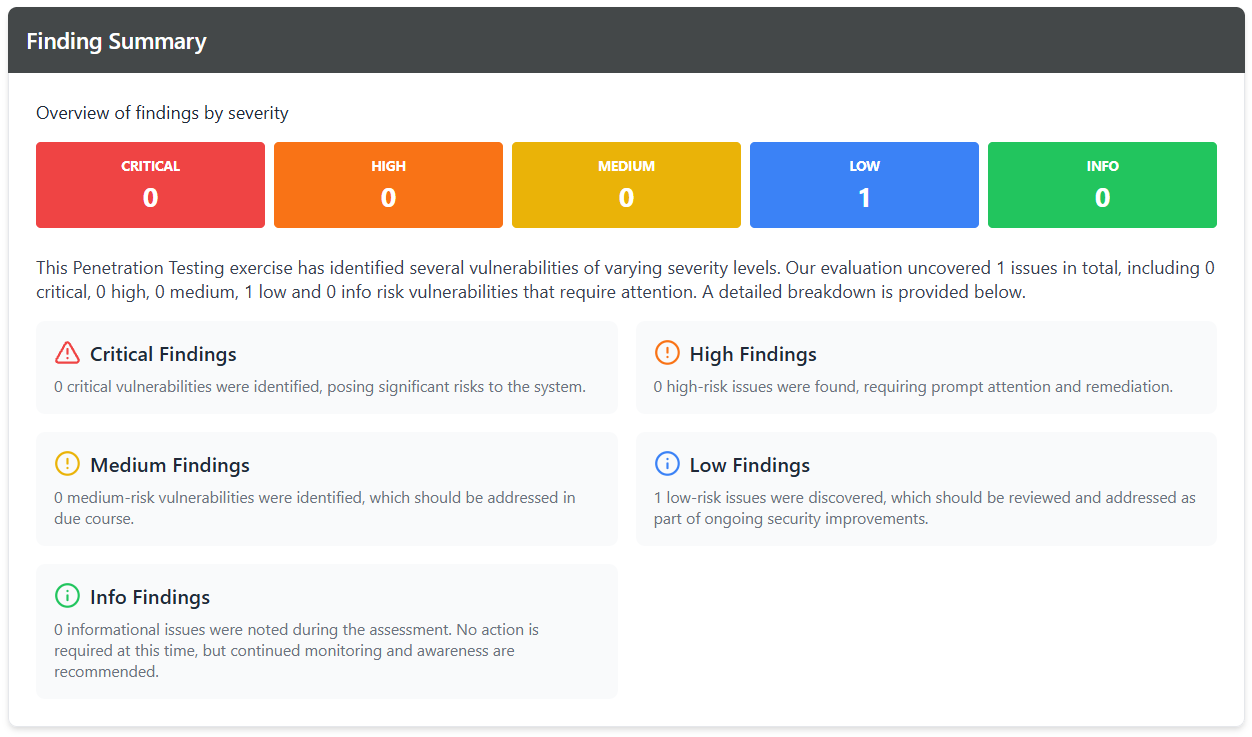Click the Overview of findings by severity text
The width and height of the screenshot is (1252, 737).
pyautogui.click(x=162, y=113)
